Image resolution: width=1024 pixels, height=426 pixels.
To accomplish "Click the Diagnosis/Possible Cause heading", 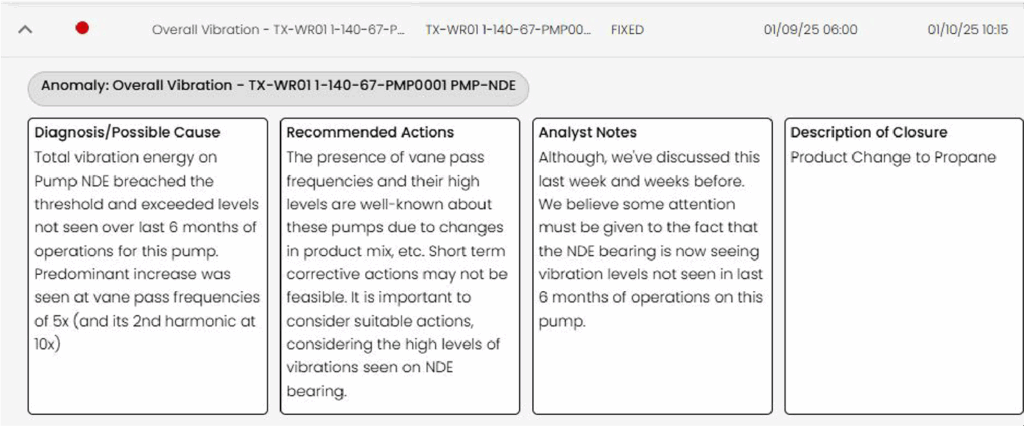I will pyautogui.click(x=127, y=133).
